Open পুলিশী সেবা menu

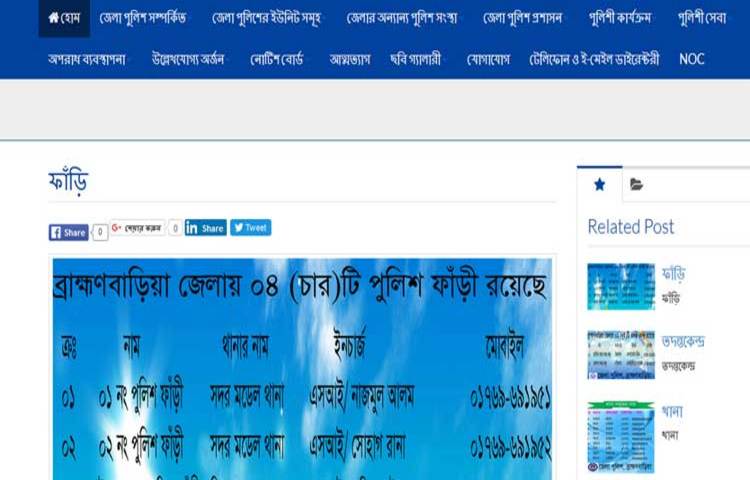pyautogui.click(x=702, y=18)
